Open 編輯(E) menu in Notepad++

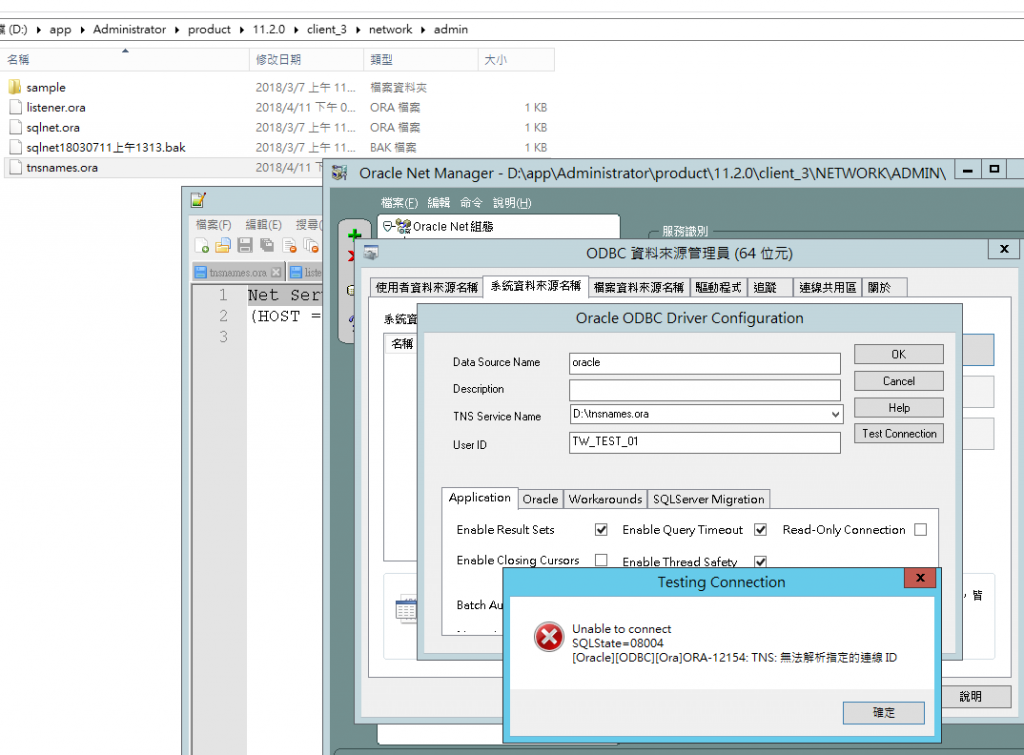(x=263, y=225)
